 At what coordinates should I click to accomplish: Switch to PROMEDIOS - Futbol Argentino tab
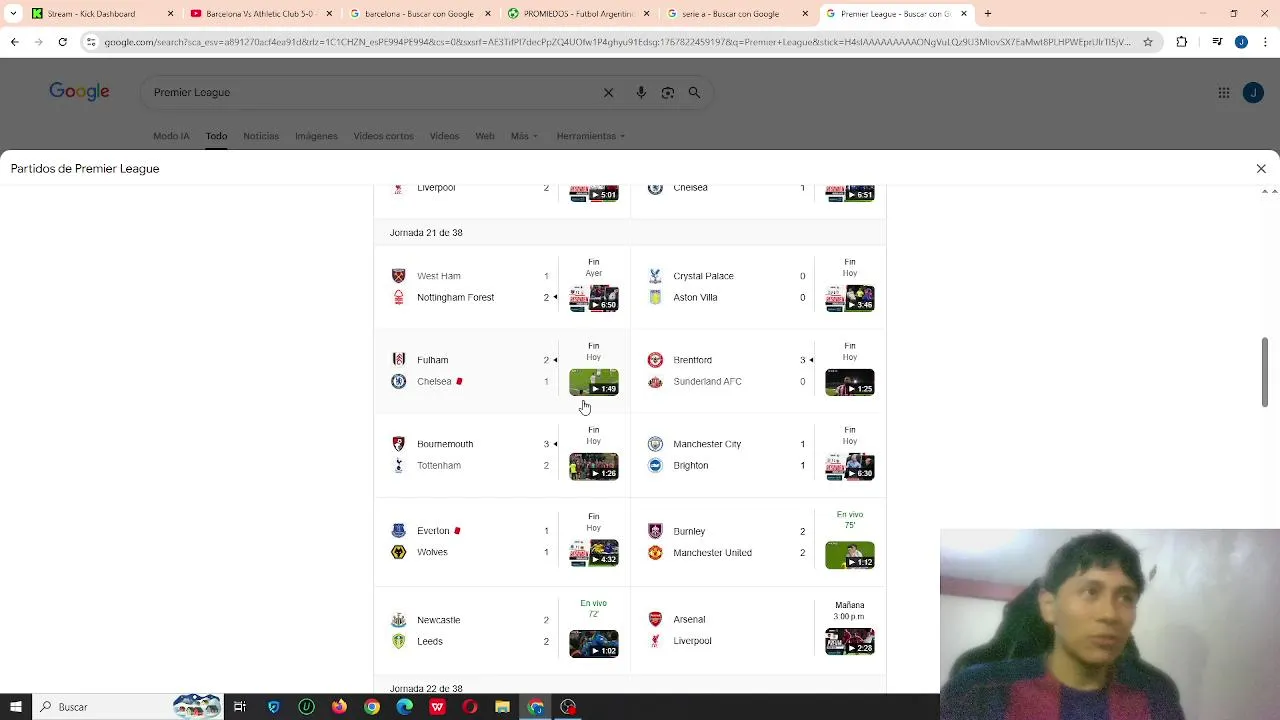[578, 14]
